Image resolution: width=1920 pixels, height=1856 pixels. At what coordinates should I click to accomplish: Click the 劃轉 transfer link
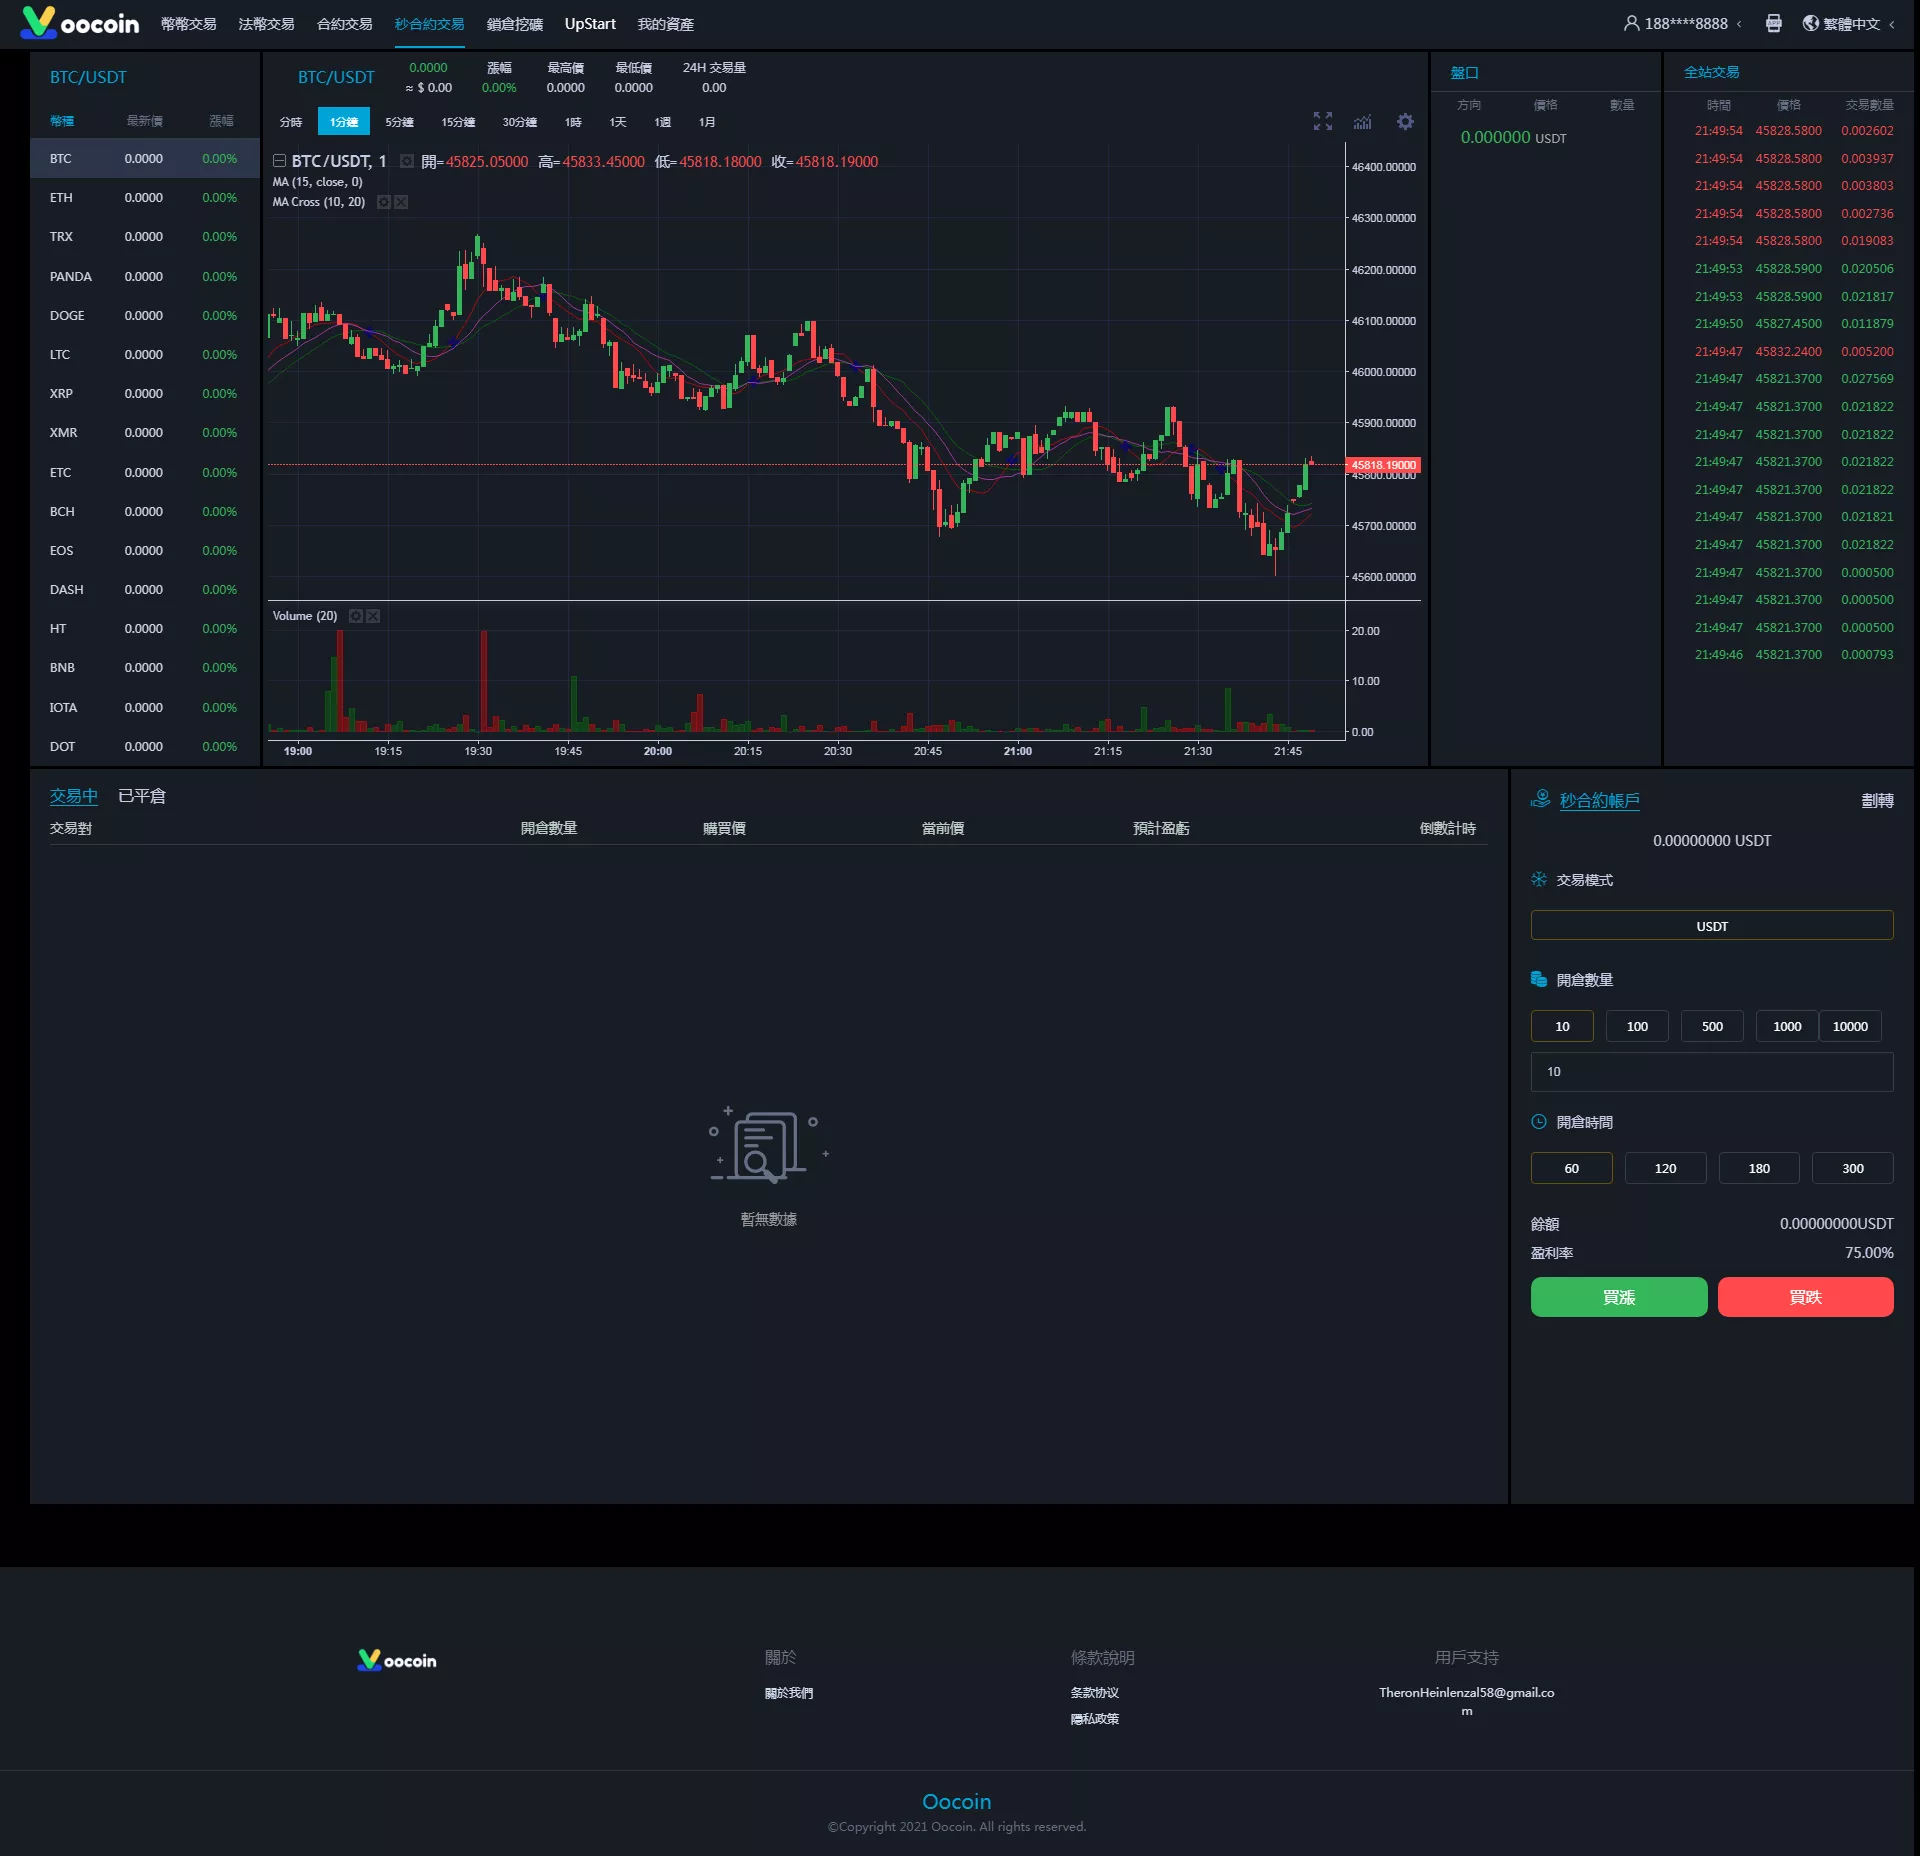1876,801
